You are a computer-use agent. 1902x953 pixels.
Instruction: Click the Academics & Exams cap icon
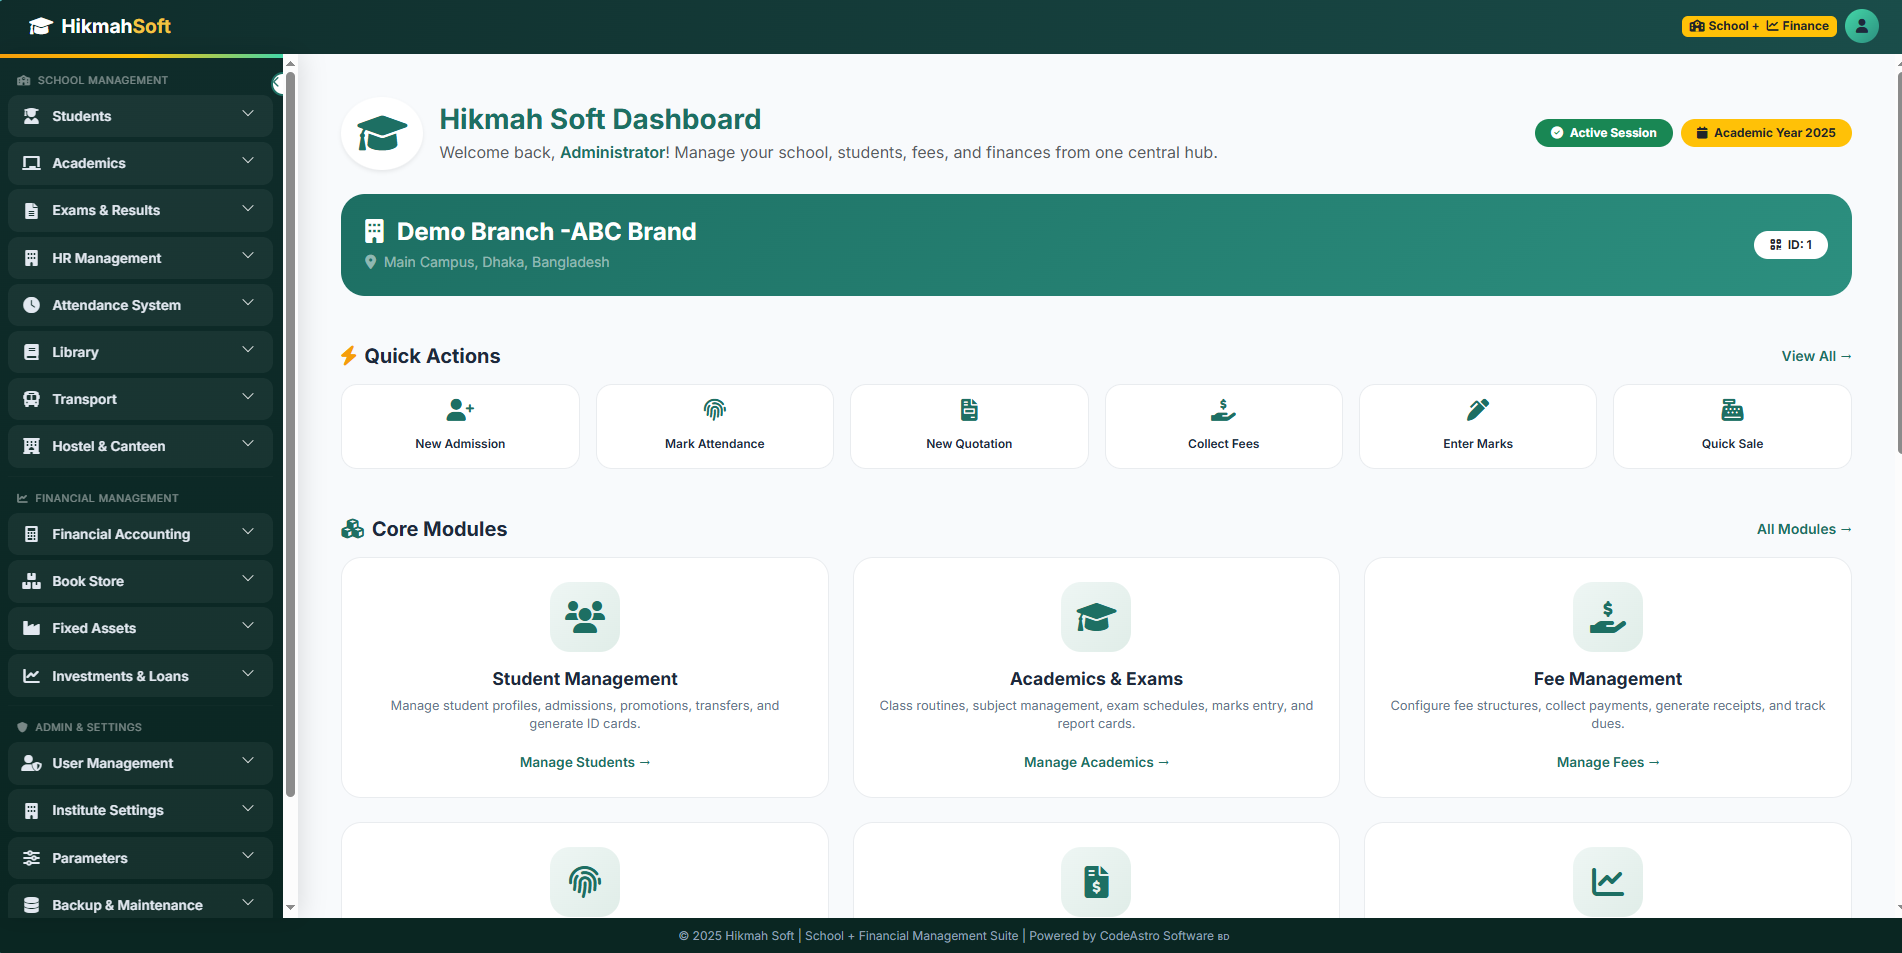click(1096, 617)
